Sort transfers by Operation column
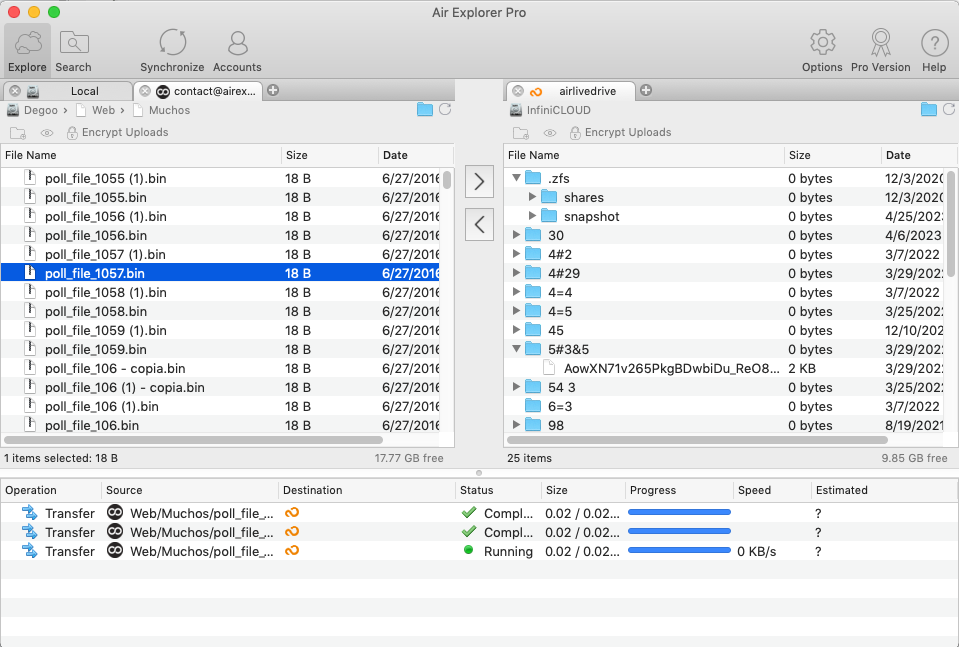 pos(51,490)
